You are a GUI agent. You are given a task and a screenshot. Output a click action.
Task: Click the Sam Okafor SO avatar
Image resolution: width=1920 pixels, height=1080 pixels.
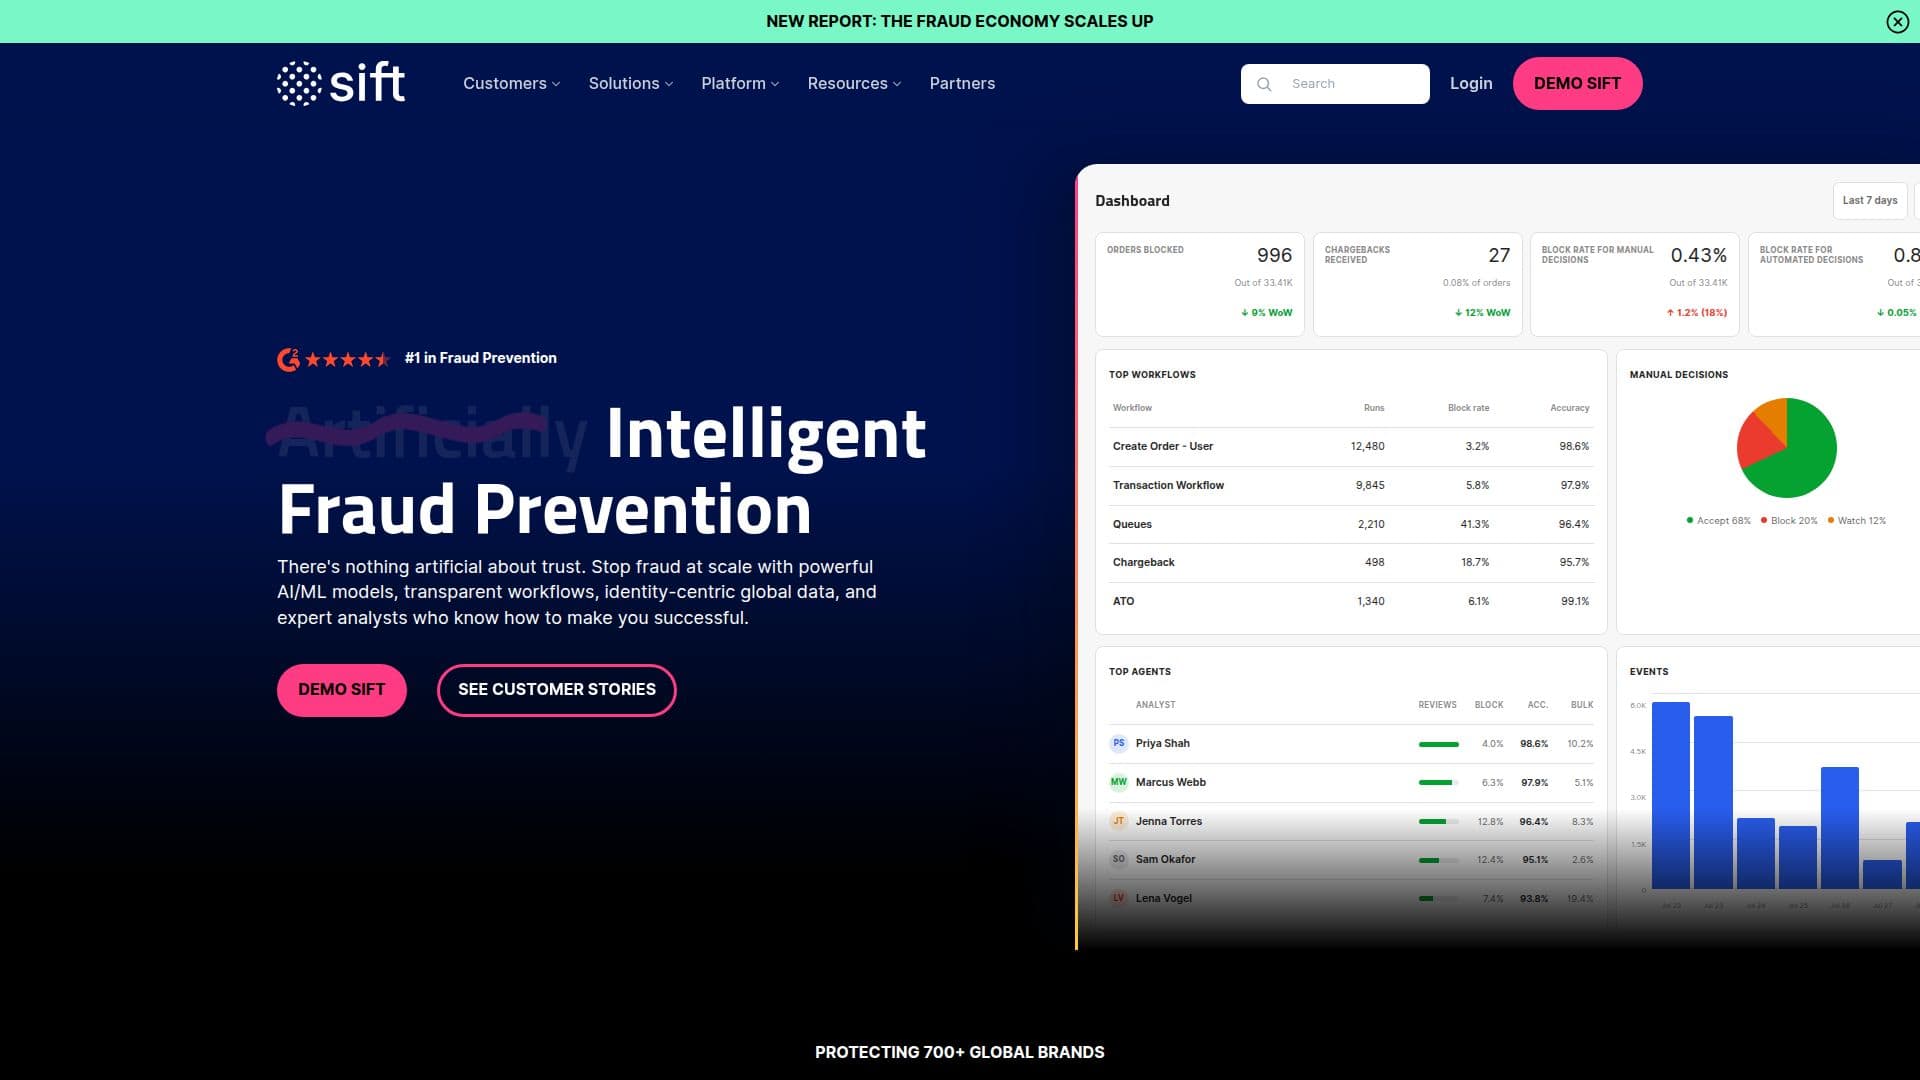[1119, 859]
